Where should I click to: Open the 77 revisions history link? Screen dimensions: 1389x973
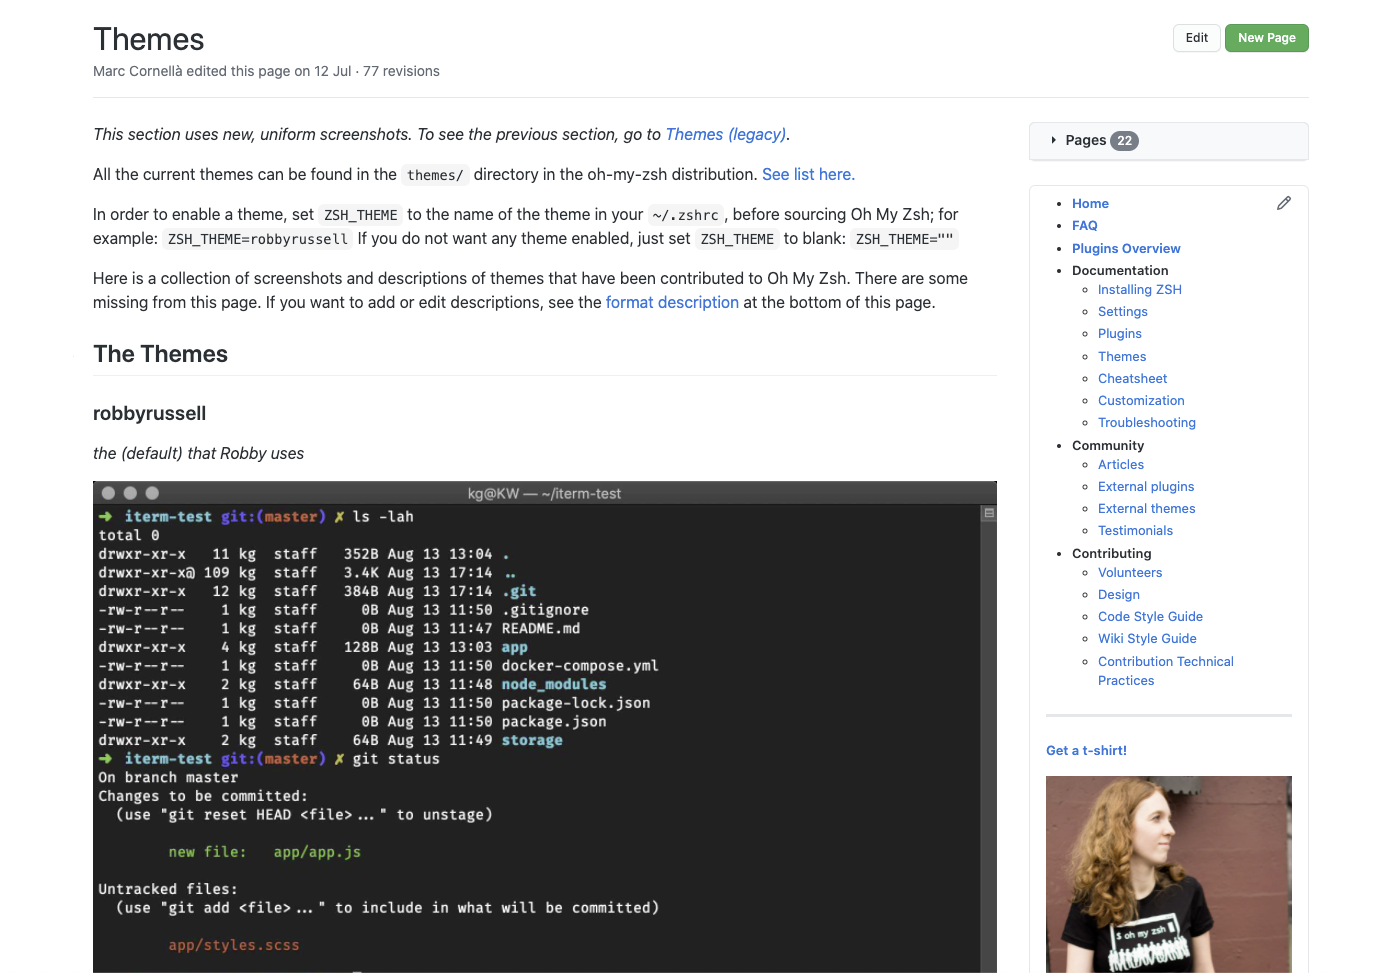pos(401,71)
